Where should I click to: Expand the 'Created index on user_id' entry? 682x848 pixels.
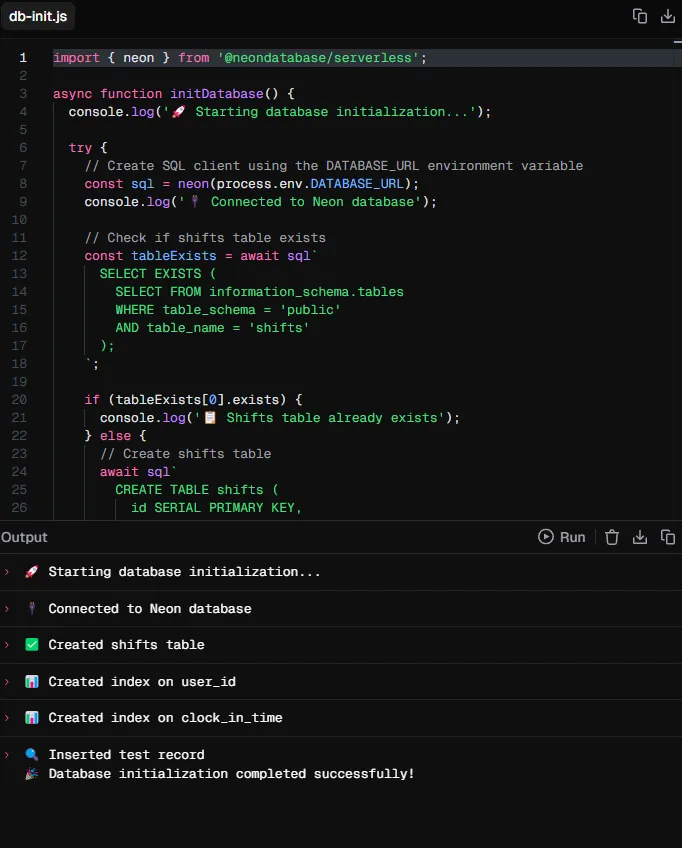pyautogui.click(x=7, y=681)
